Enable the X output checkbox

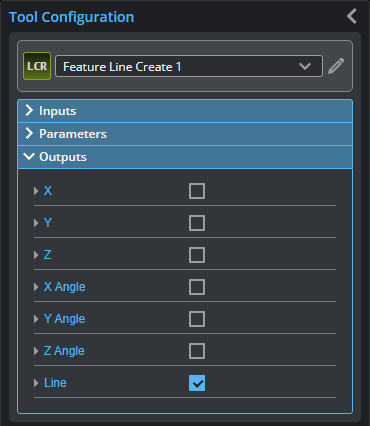pos(197,191)
